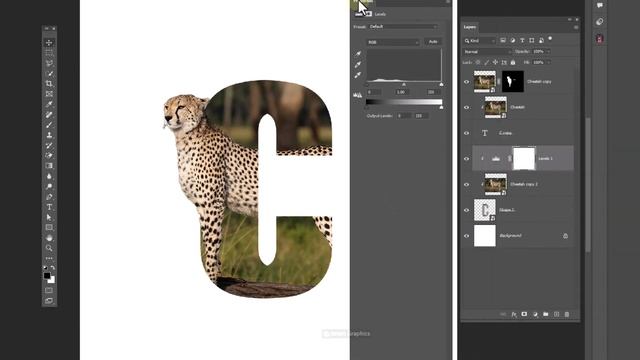The height and width of the screenshot is (360, 640).
Task: Select the Background layer thumbnail
Action: [485, 236]
